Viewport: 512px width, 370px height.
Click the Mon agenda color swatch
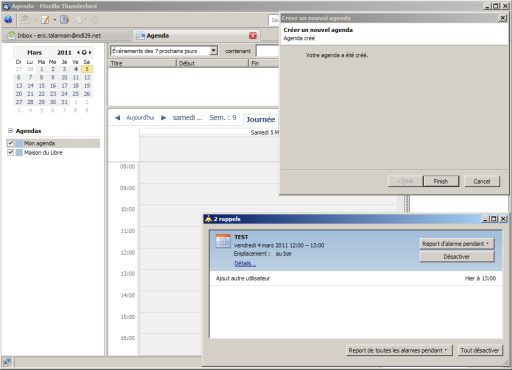point(19,143)
